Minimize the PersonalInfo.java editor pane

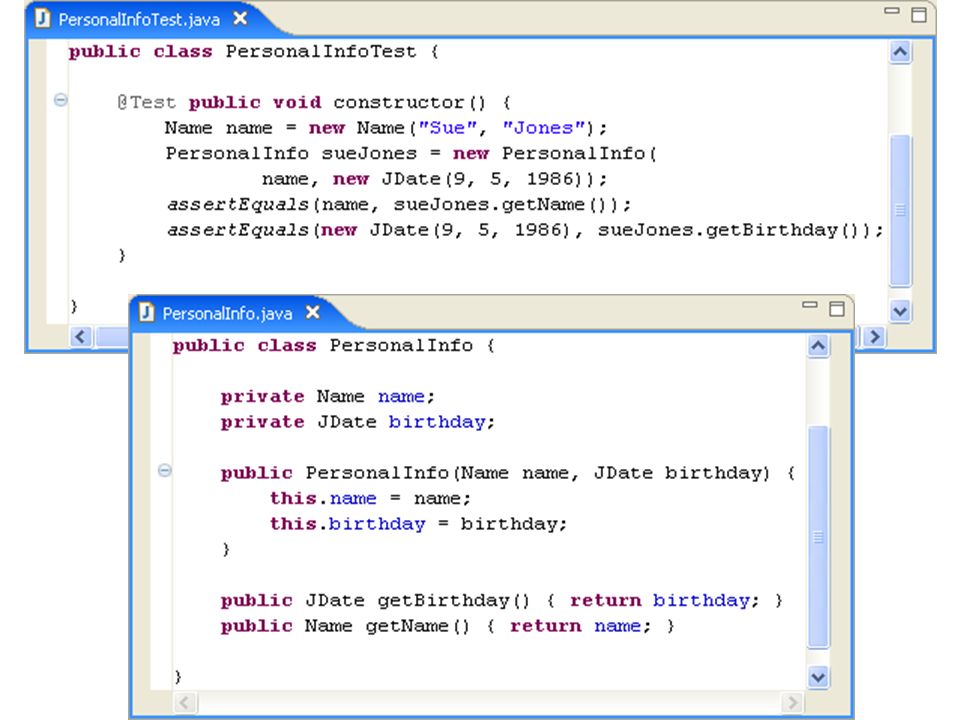(810, 304)
